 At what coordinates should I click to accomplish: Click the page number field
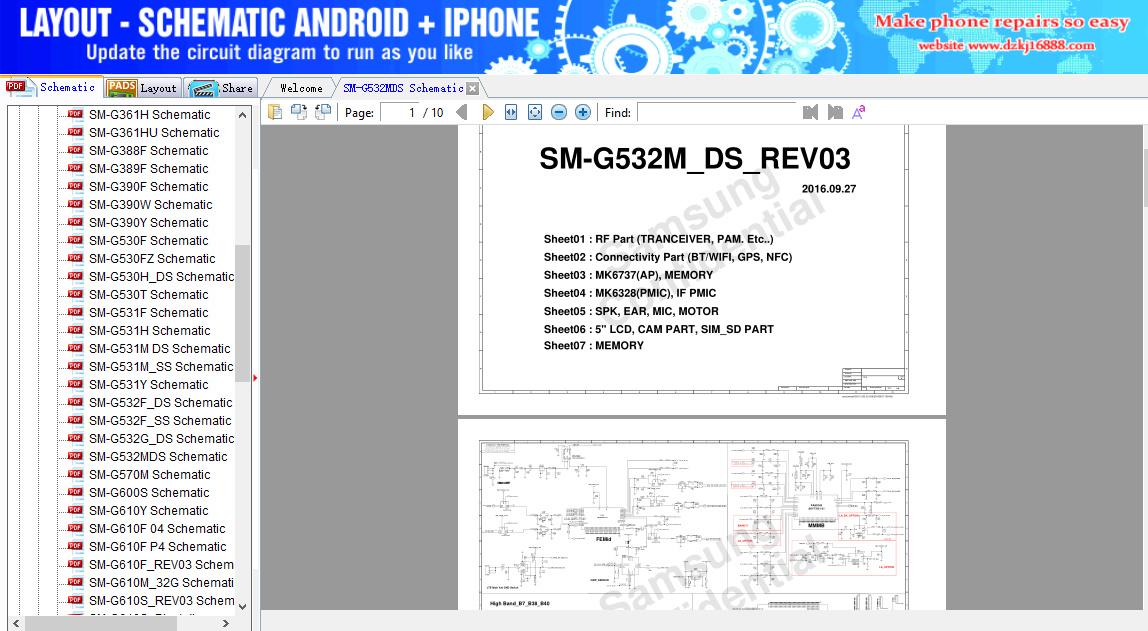399,112
